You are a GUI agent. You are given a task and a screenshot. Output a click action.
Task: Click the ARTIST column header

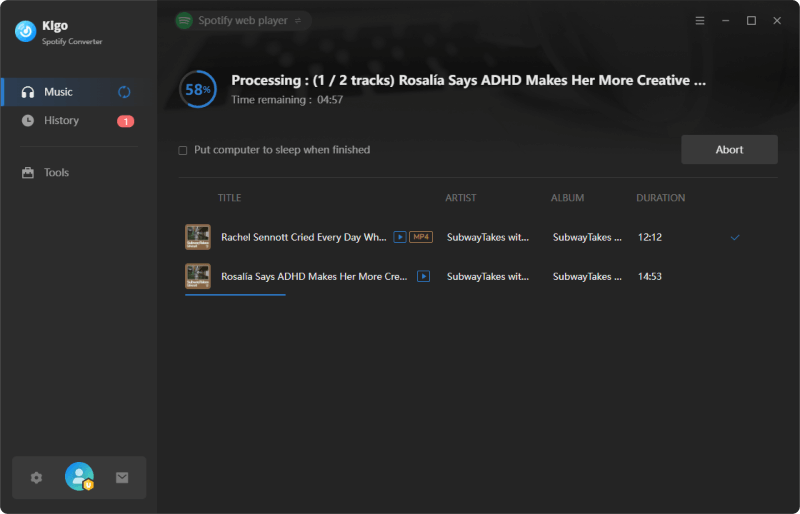(x=461, y=198)
